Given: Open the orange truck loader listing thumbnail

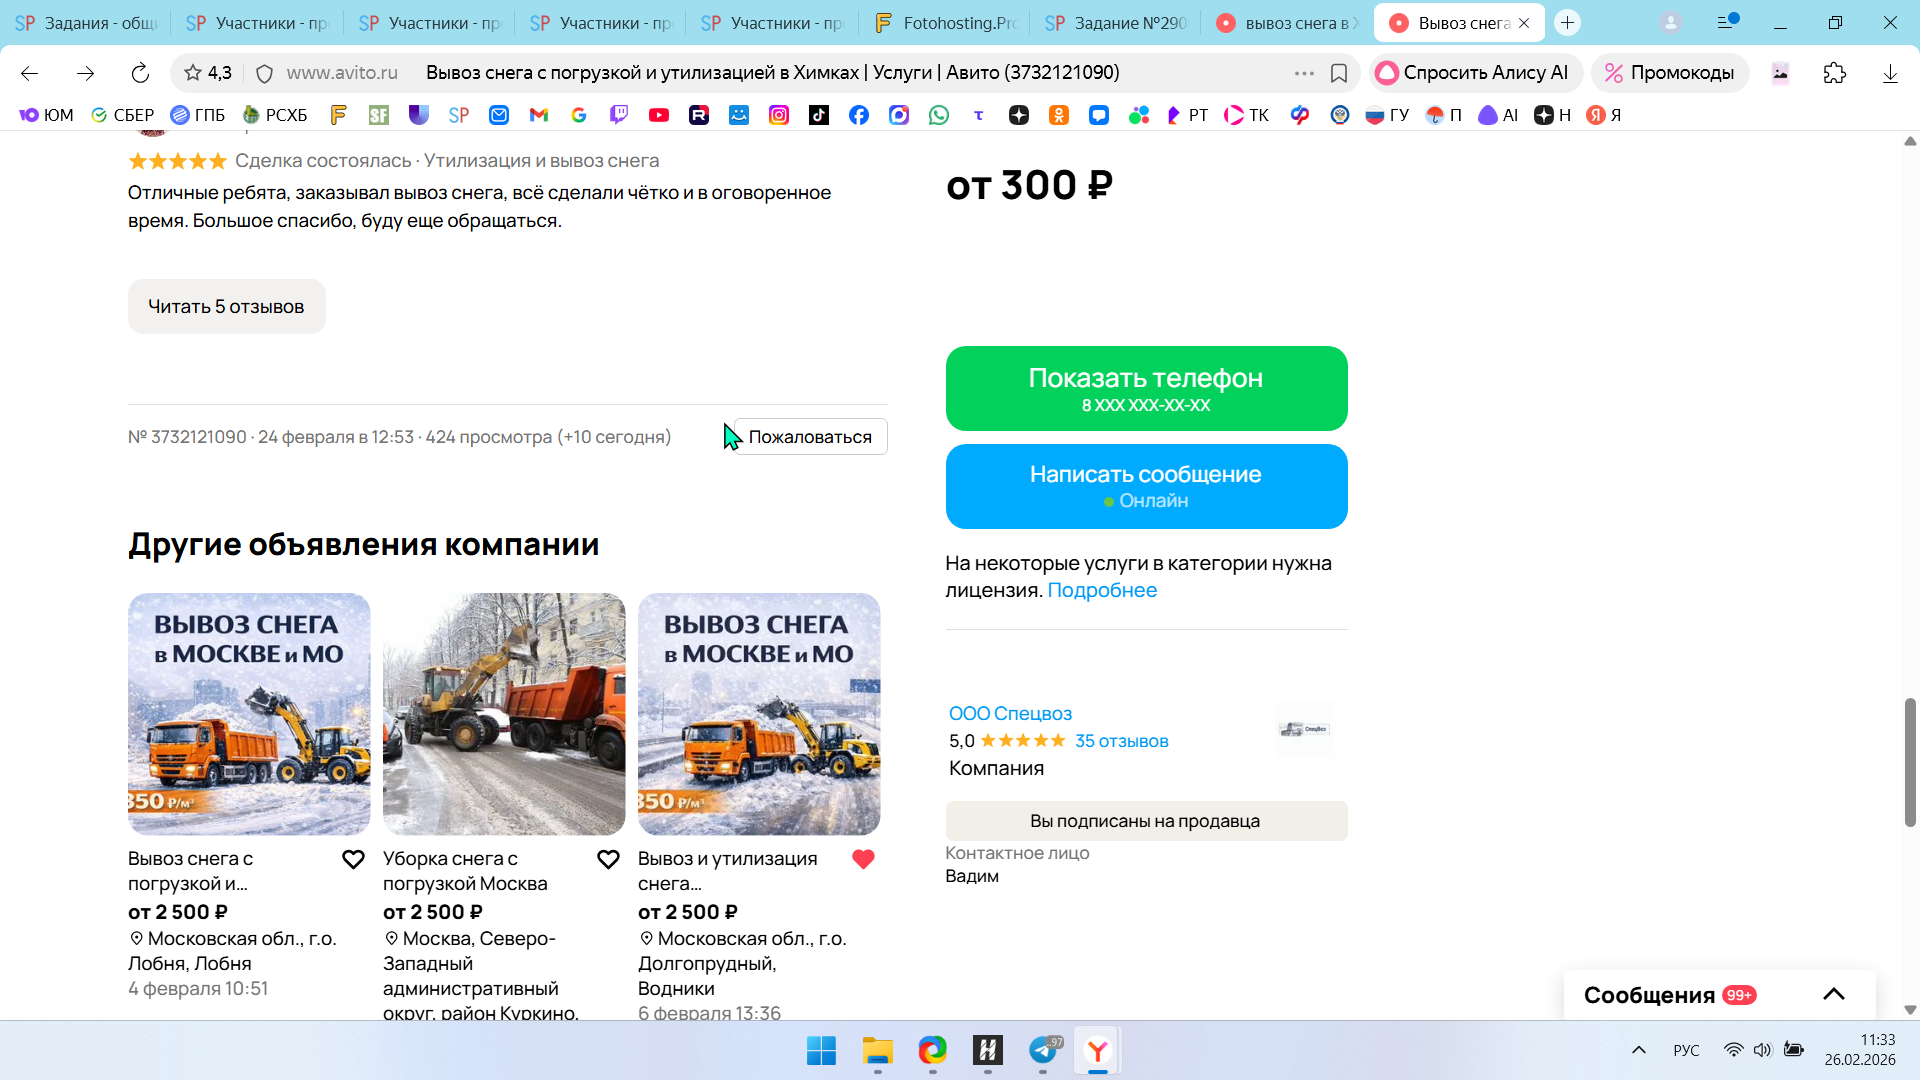Looking at the screenshot, I should [x=504, y=714].
